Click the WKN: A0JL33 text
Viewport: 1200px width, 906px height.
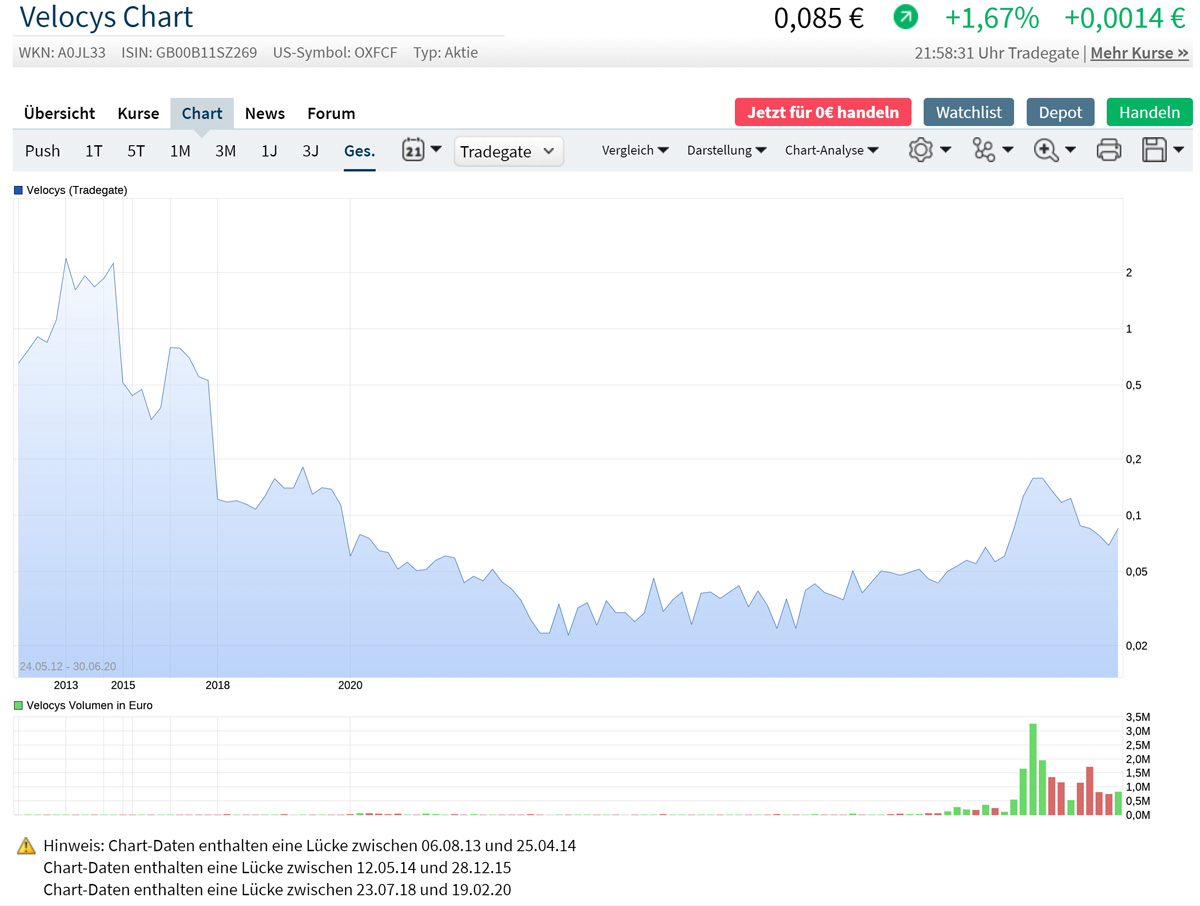pos(62,53)
